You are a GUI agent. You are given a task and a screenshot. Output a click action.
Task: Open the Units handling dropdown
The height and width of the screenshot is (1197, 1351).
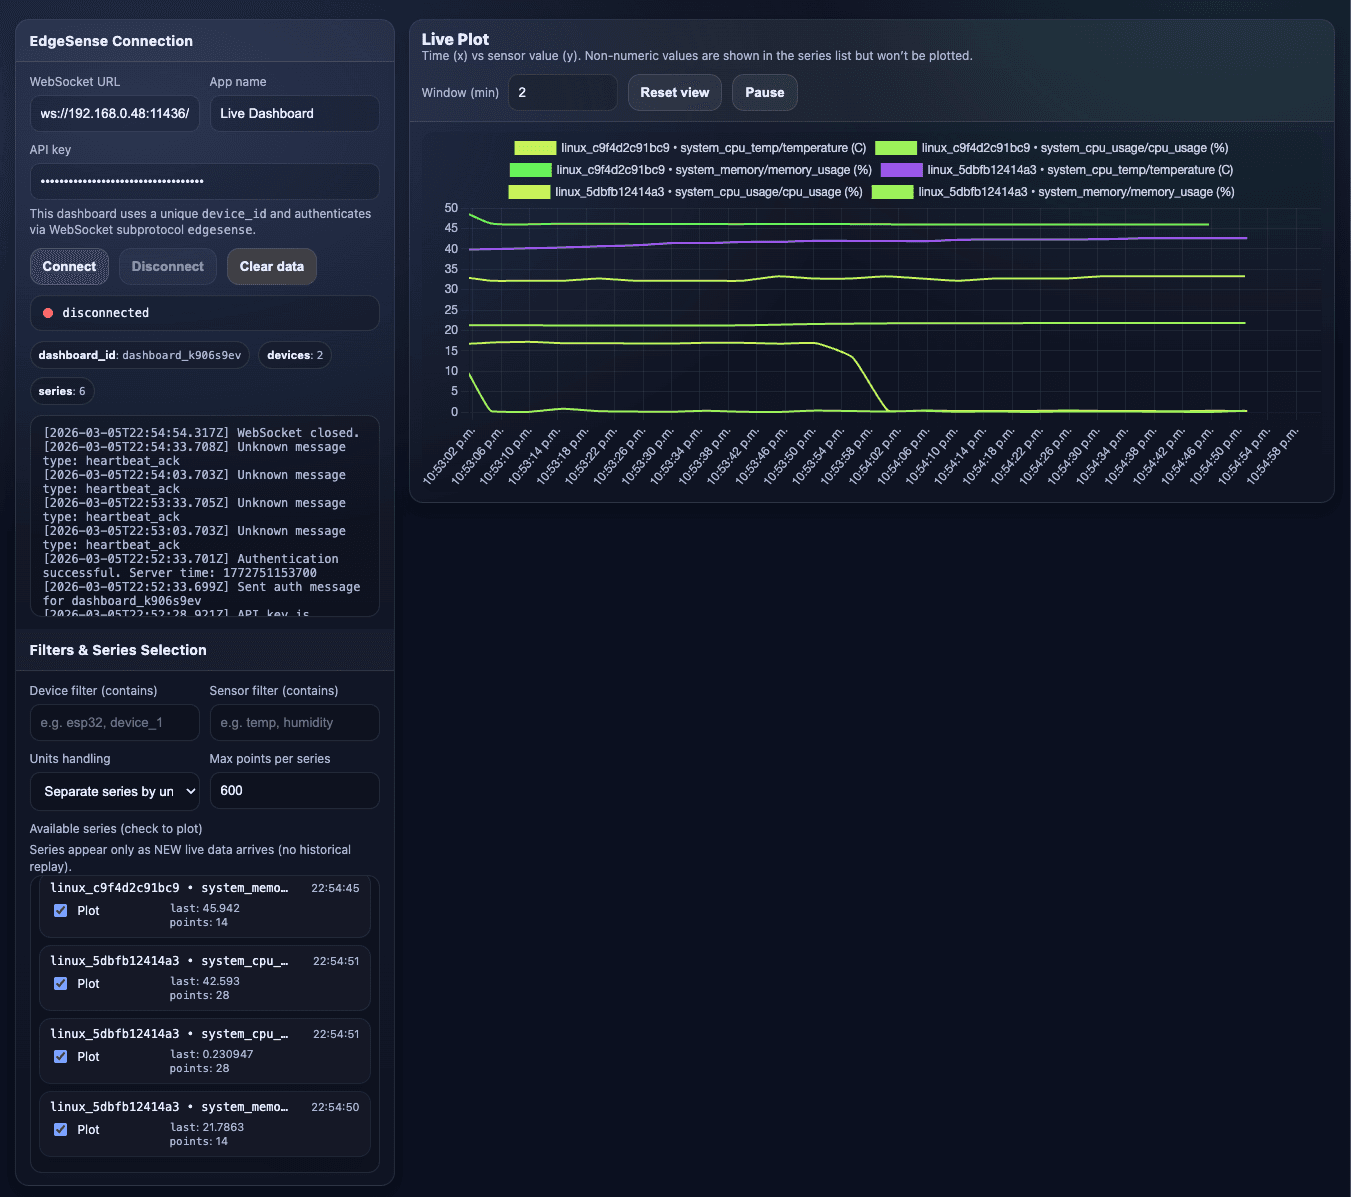(115, 791)
